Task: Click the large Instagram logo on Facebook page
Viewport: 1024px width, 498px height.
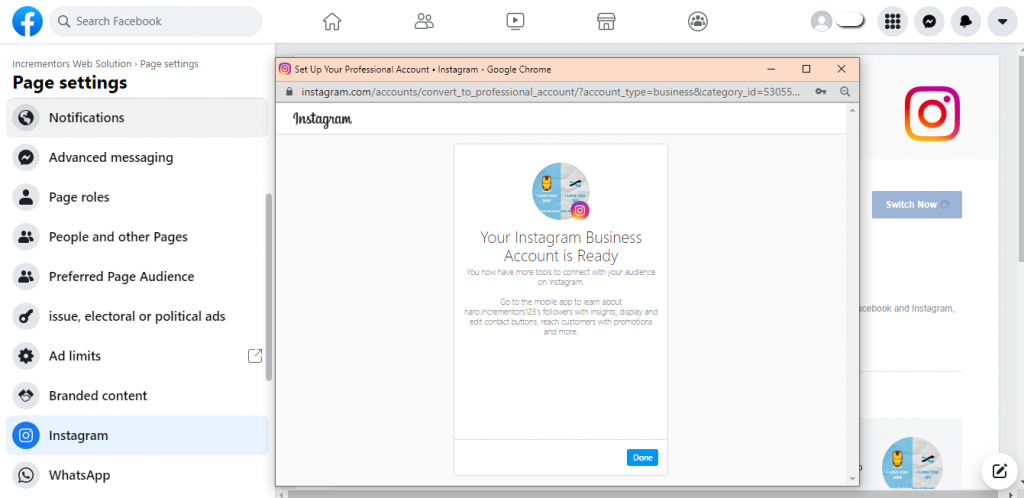Action: (x=932, y=114)
